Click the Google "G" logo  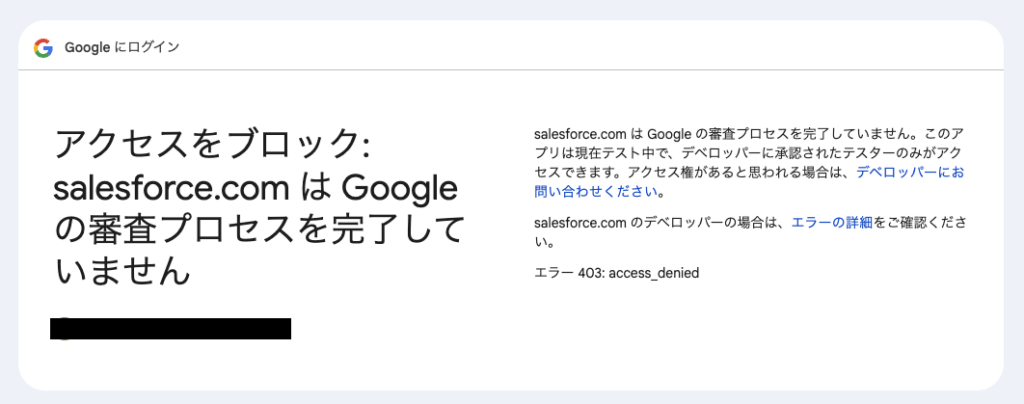[x=43, y=47]
